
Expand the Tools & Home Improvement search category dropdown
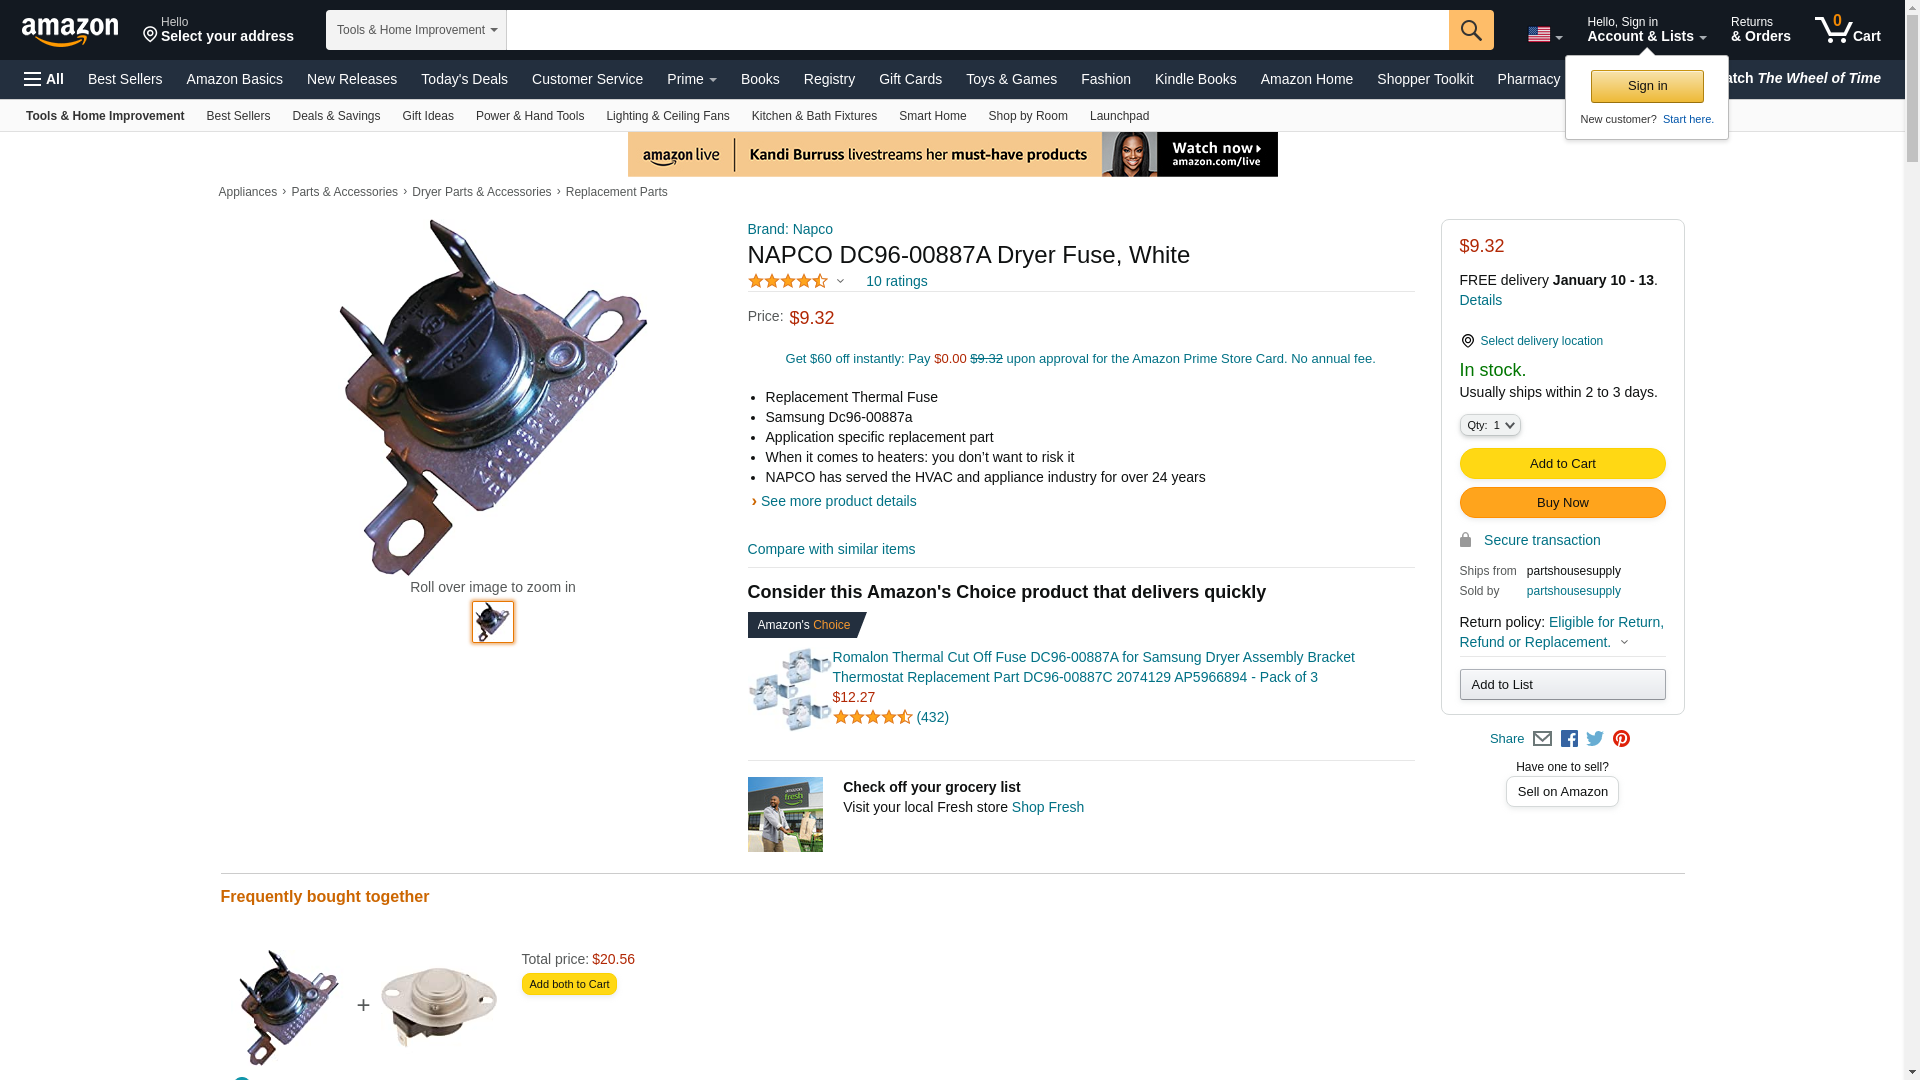click(x=416, y=30)
